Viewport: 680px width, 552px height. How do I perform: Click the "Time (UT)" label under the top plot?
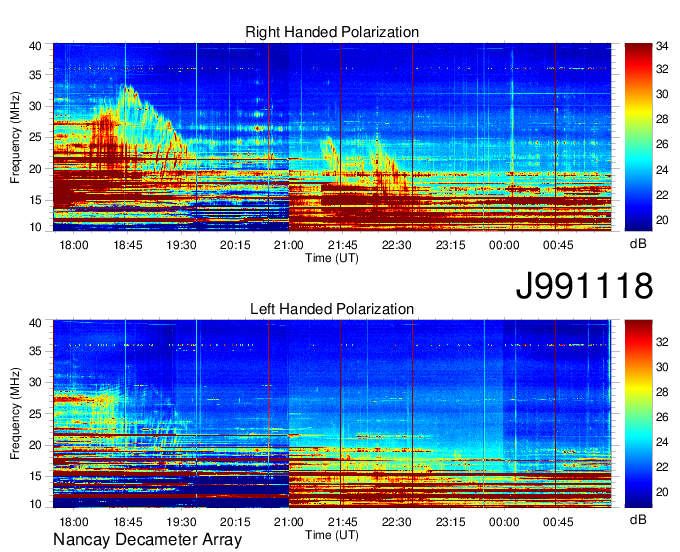click(332, 258)
